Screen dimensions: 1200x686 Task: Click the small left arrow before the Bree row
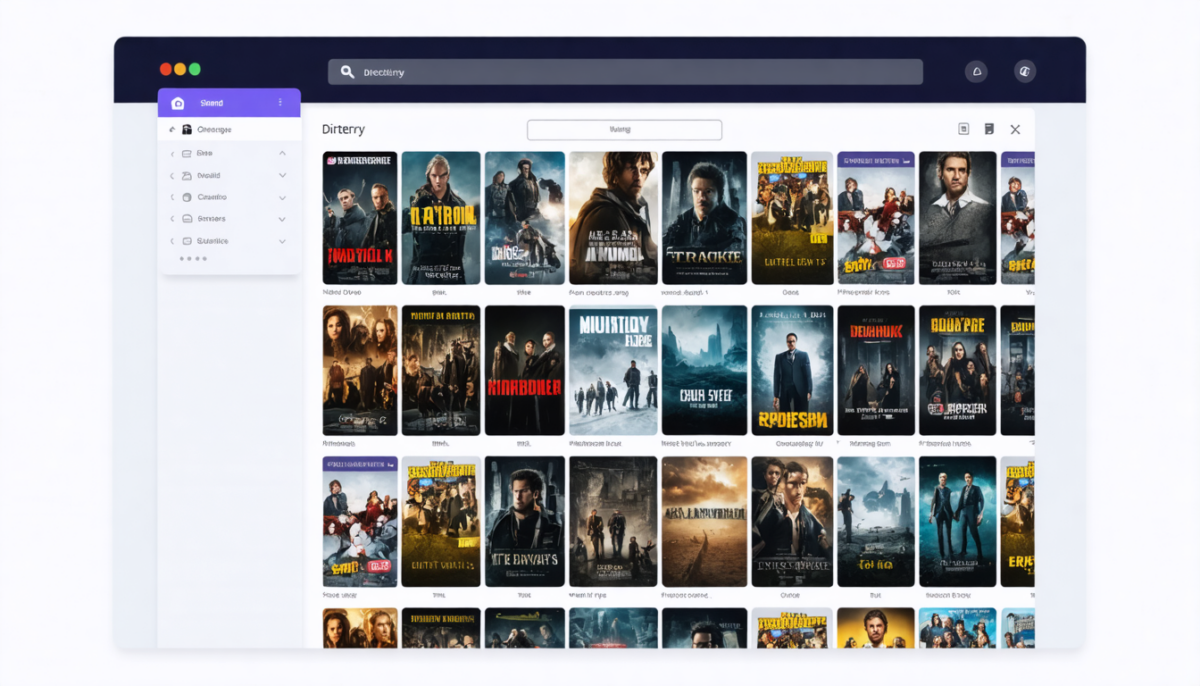(172, 154)
